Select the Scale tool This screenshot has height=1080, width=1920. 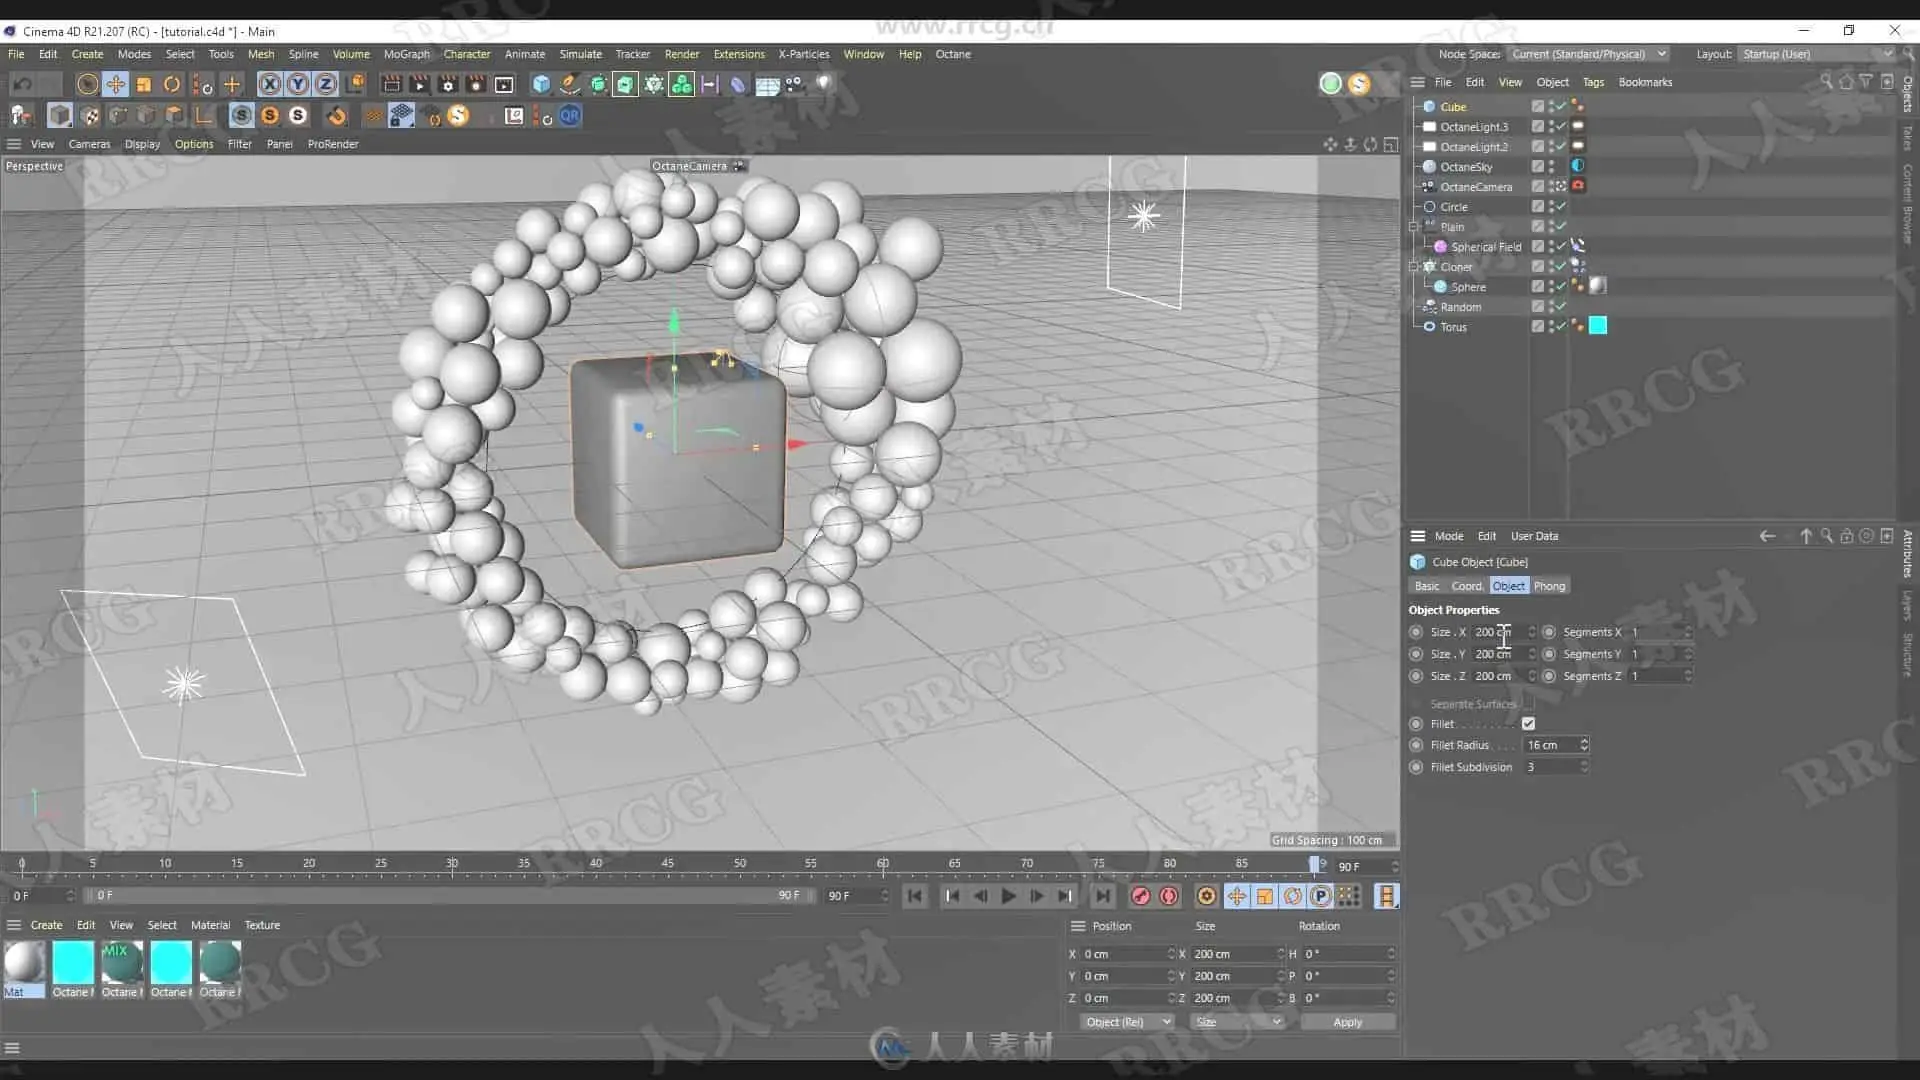144,85
